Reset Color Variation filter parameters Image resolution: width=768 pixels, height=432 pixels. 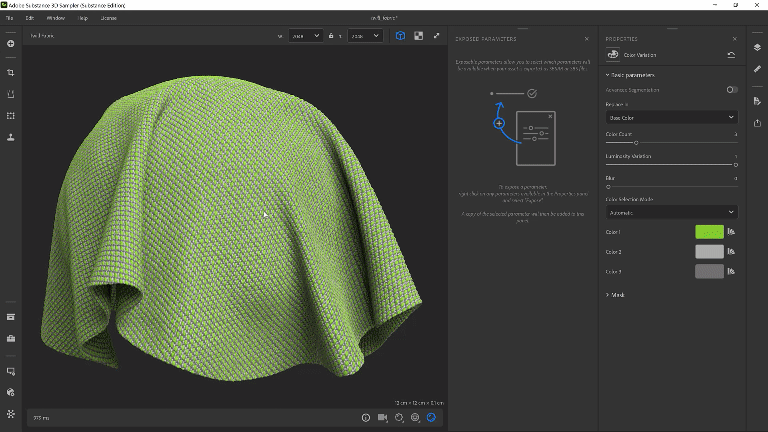tap(732, 55)
